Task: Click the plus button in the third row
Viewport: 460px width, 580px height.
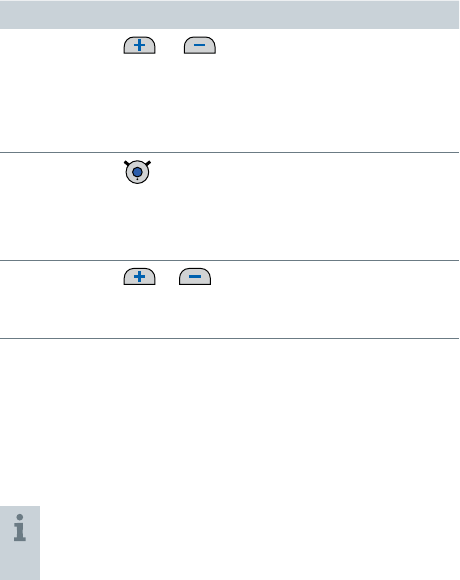Action: coord(139,276)
